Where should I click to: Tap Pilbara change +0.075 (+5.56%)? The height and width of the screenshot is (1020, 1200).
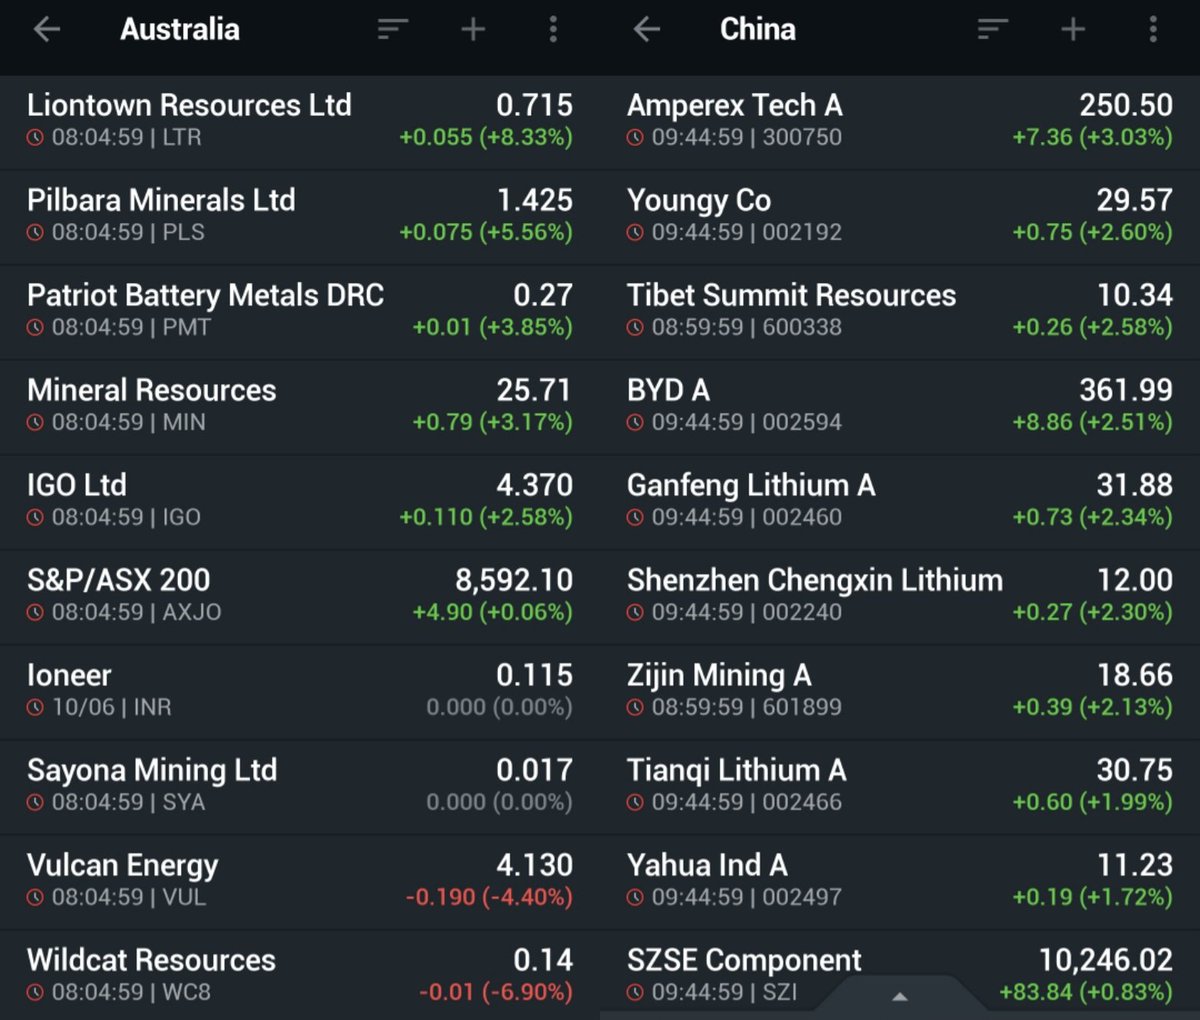point(486,232)
